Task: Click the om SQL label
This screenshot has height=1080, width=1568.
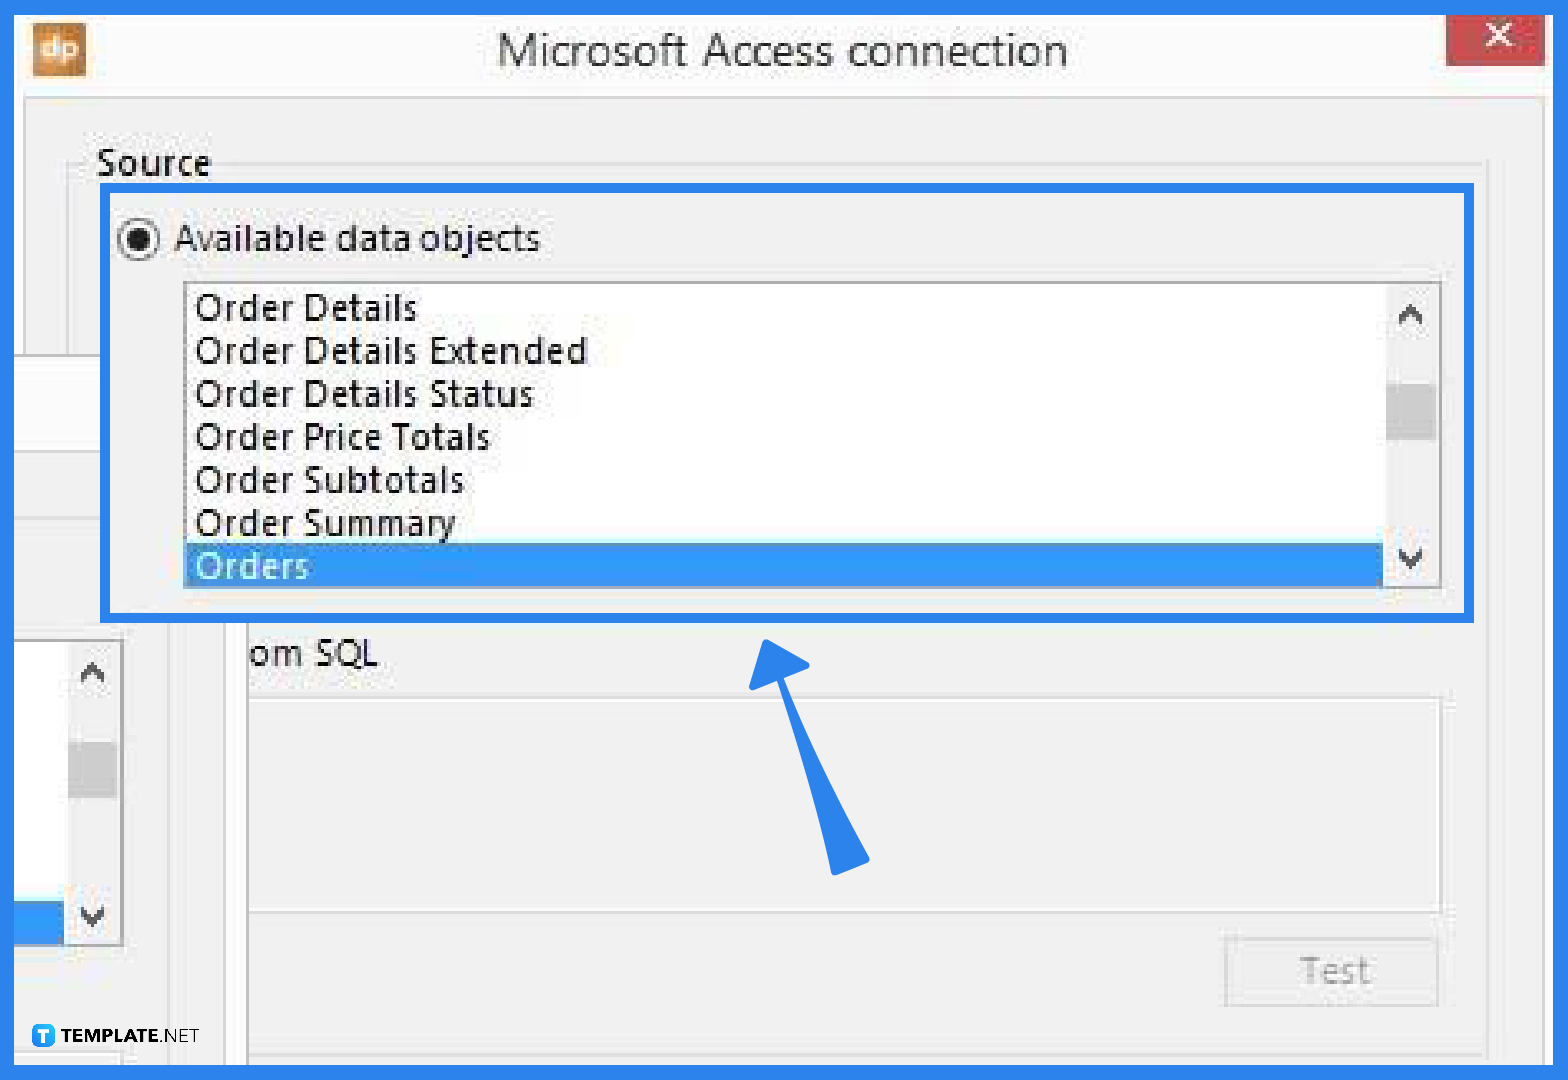Action: click(x=313, y=653)
